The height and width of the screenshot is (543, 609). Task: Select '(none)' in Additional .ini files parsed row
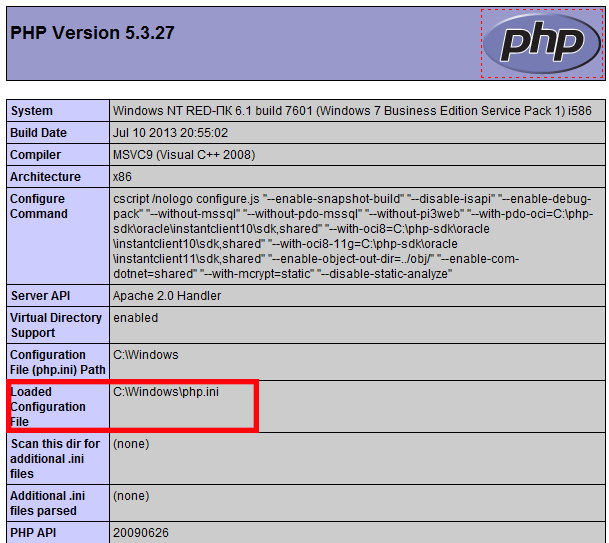point(131,496)
